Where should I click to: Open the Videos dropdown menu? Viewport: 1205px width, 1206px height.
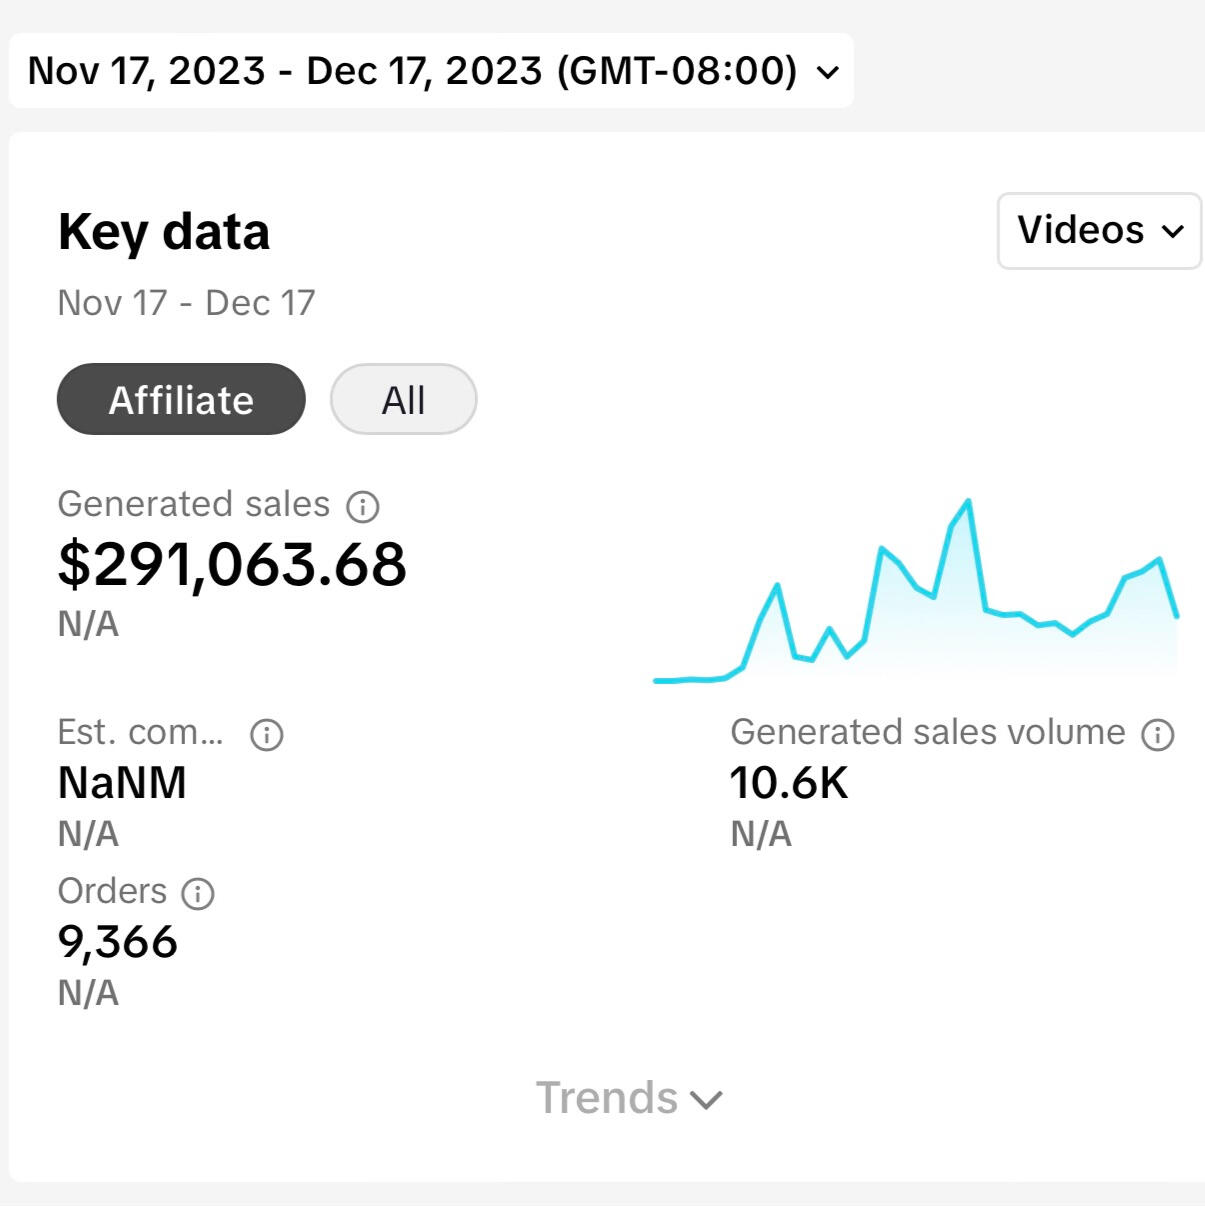coord(1099,231)
